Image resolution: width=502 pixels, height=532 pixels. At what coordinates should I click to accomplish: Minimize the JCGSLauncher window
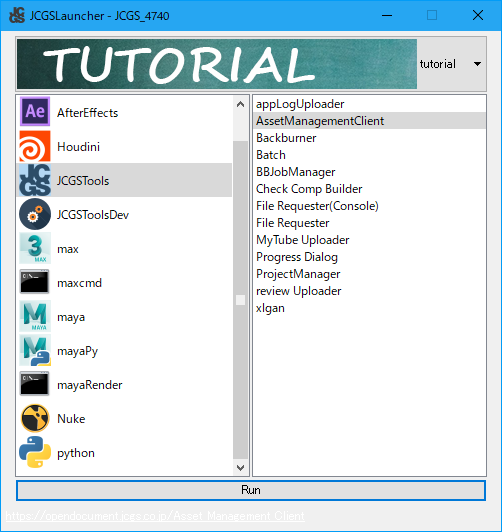[387, 15]
